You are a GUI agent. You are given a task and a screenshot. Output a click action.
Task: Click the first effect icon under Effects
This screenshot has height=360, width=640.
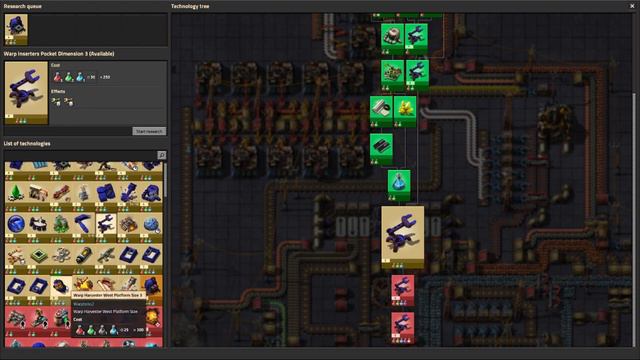click(56, 102)
